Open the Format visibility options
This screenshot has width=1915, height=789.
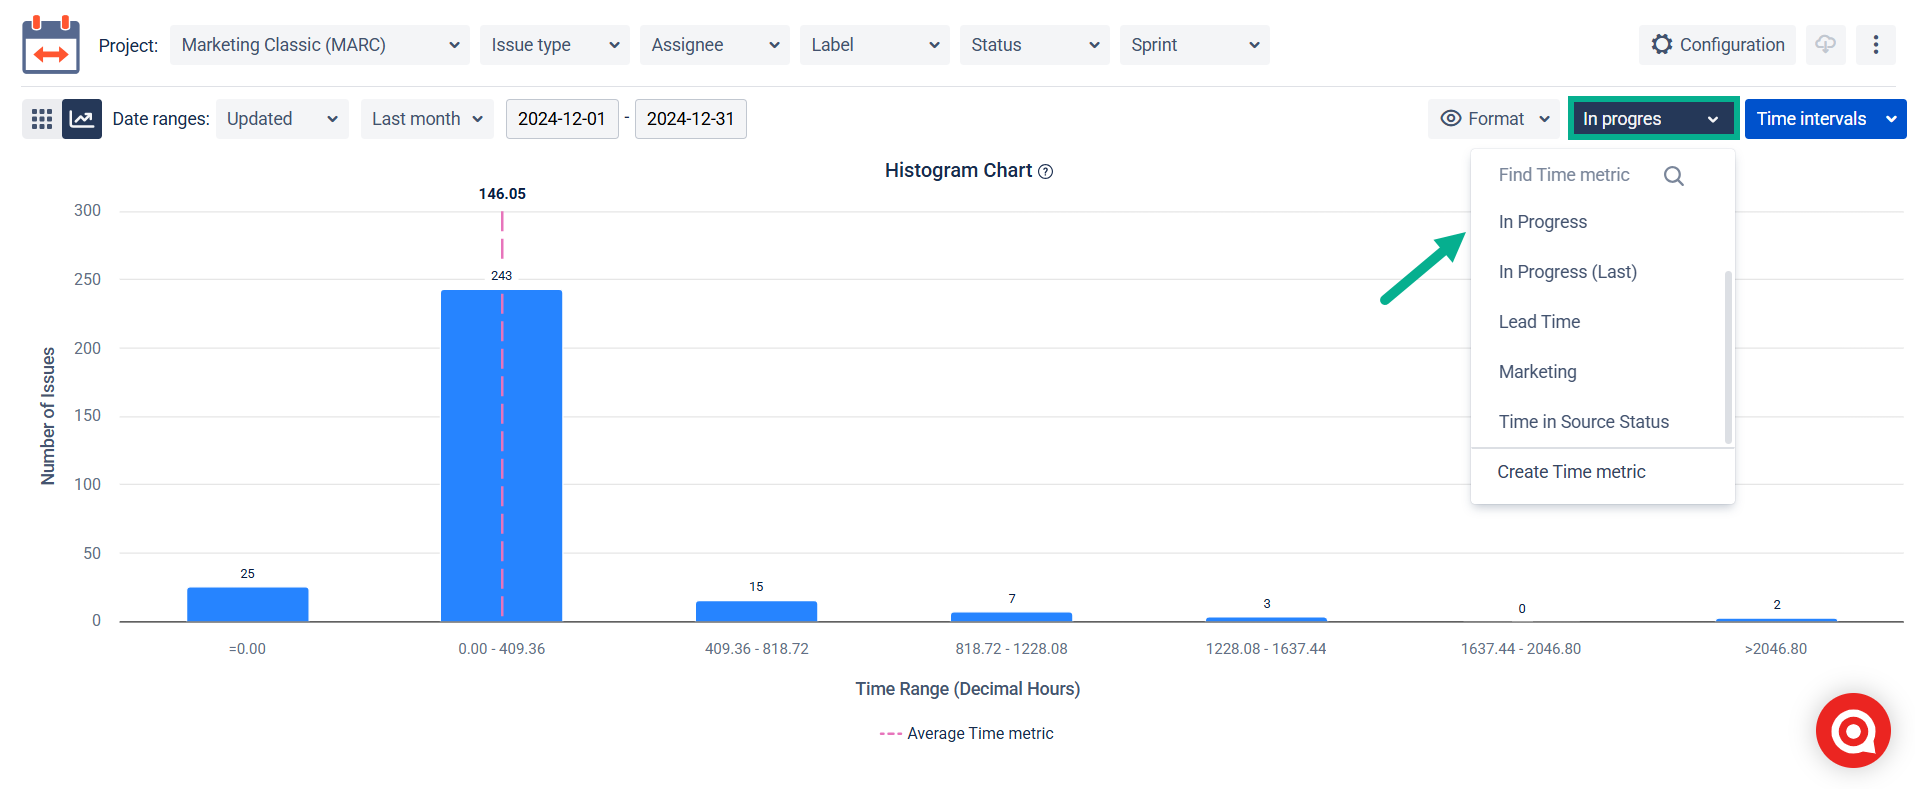(x=1494, y=119)
